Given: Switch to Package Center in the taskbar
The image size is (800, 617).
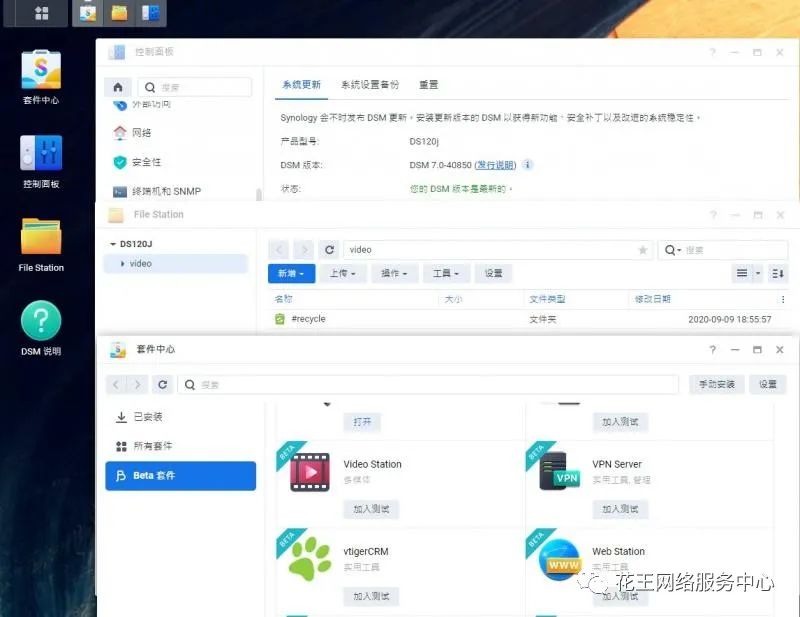Looking at the screenshot, I should pyautogui.click(x=88, y=13).
